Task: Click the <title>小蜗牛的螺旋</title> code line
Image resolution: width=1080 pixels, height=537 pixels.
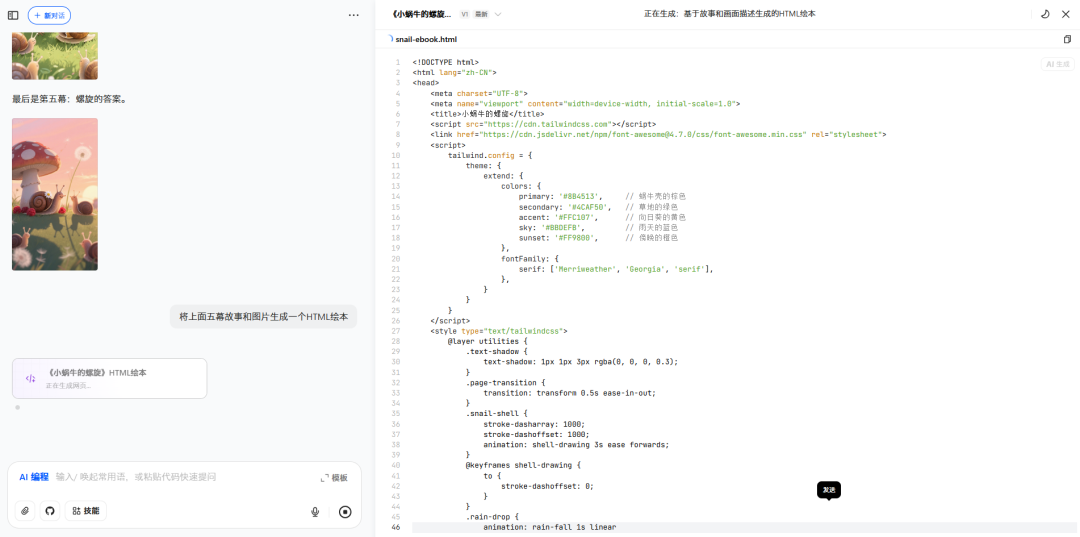Action: point(487,114)
